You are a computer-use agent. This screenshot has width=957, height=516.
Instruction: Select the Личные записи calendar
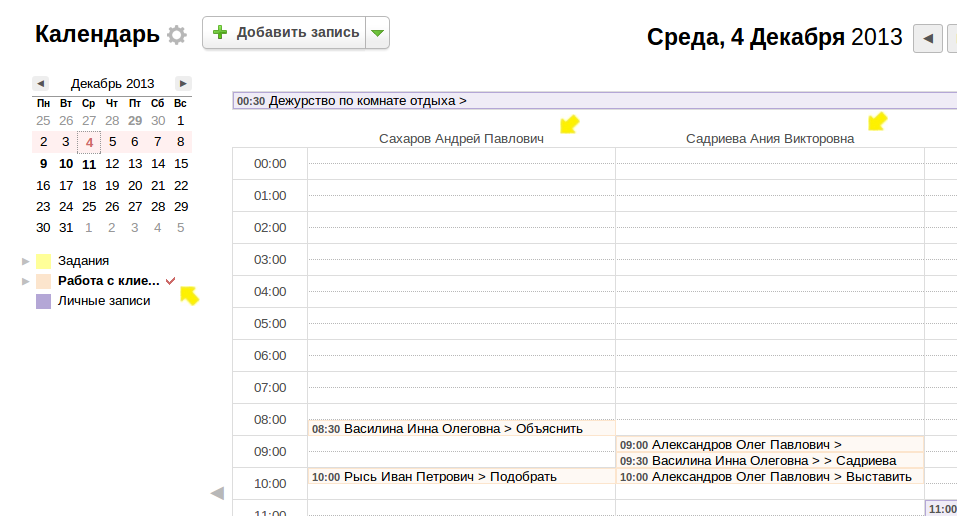pyautogui.click(x=104, y=300)
